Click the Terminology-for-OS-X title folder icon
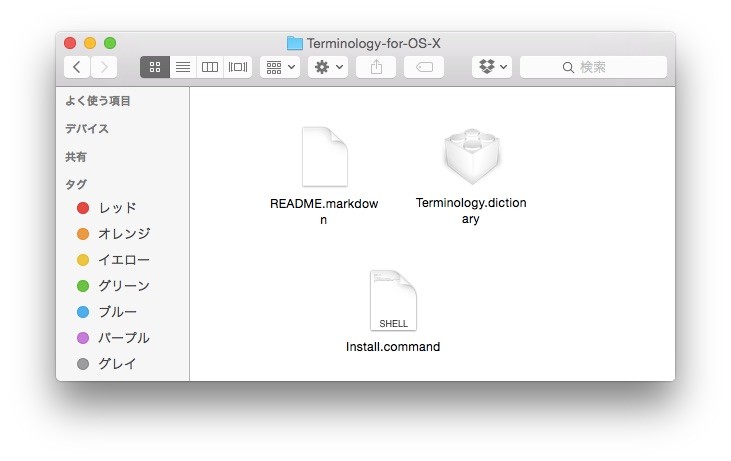This screenshot has width=731, height=461. pos(295,43)
